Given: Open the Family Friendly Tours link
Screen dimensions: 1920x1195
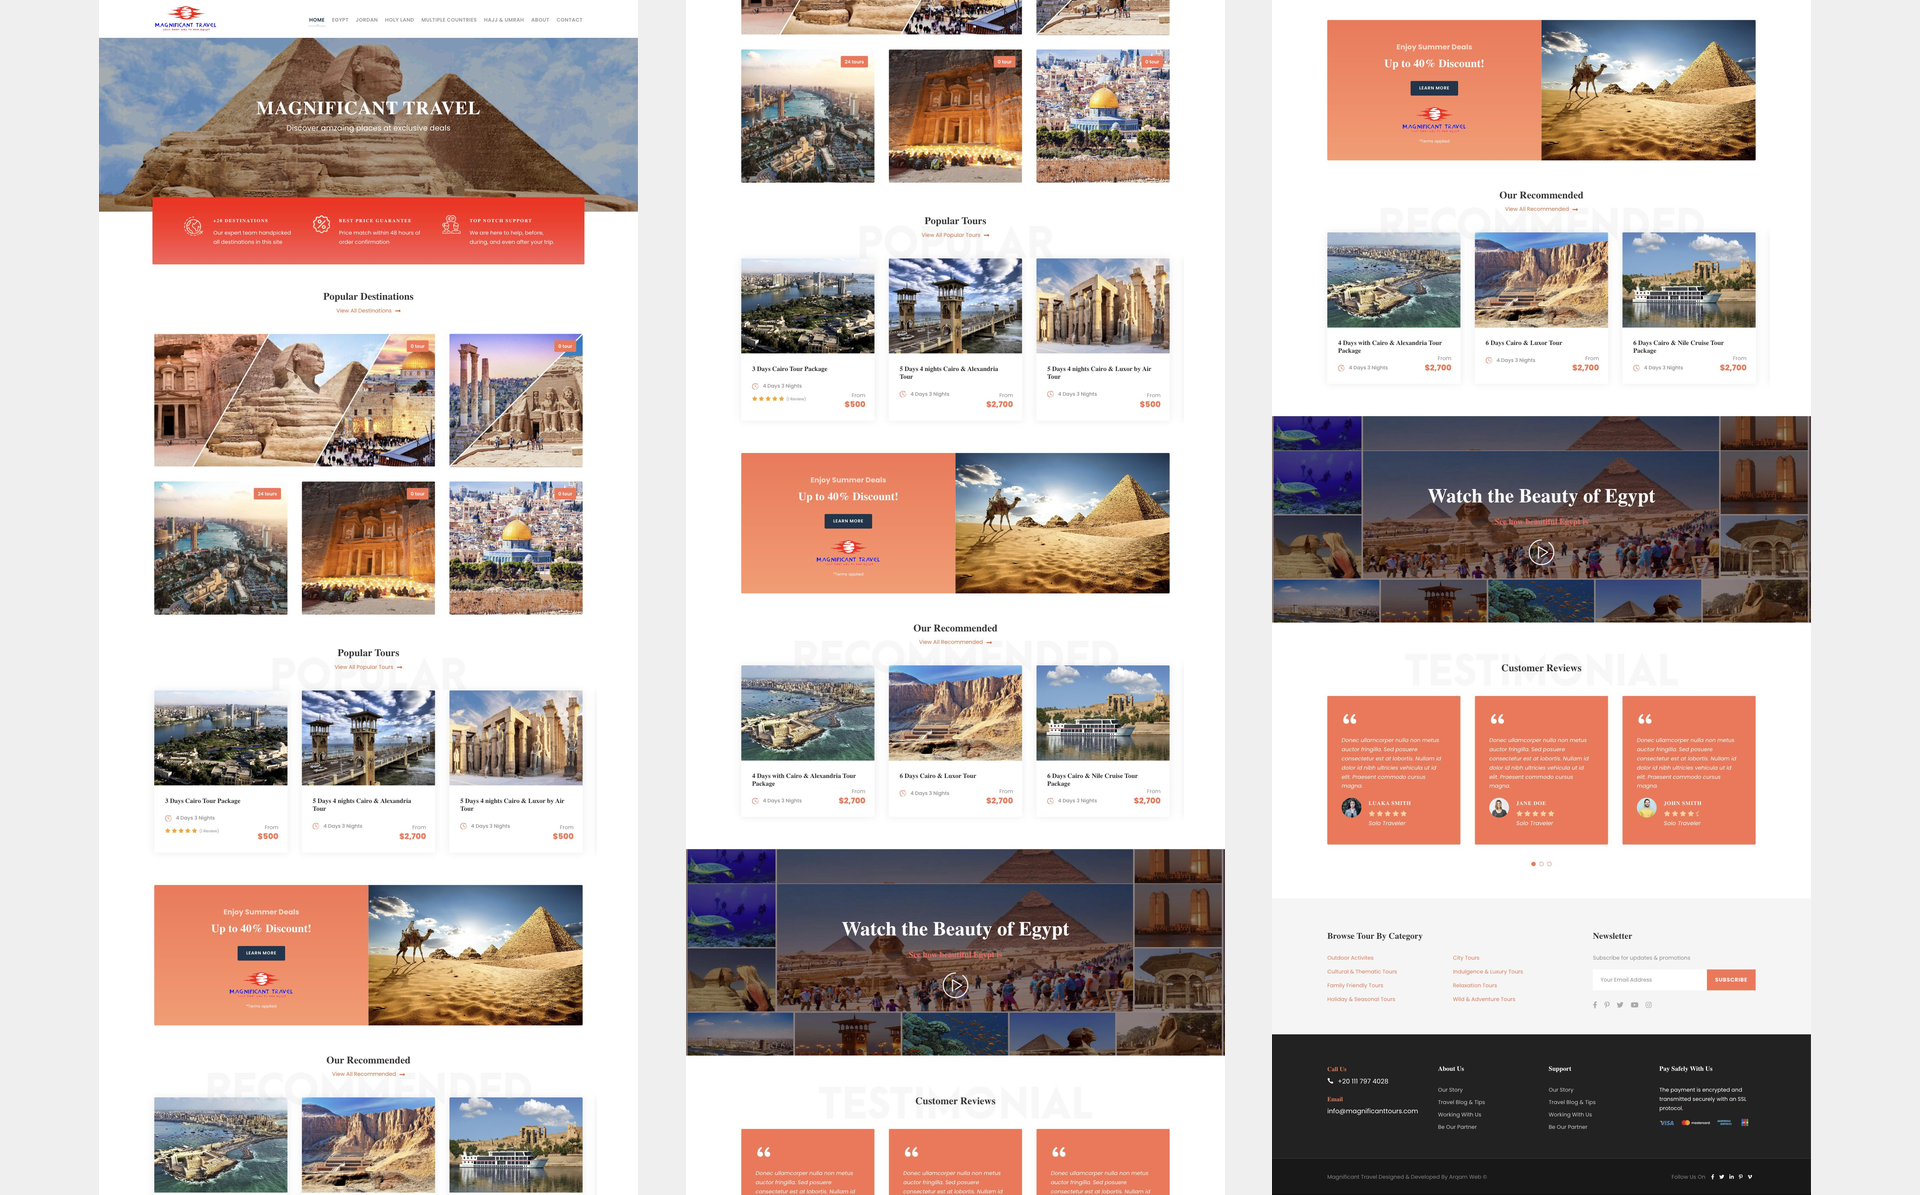Looking at the screenshot, I should (1355, 985).
